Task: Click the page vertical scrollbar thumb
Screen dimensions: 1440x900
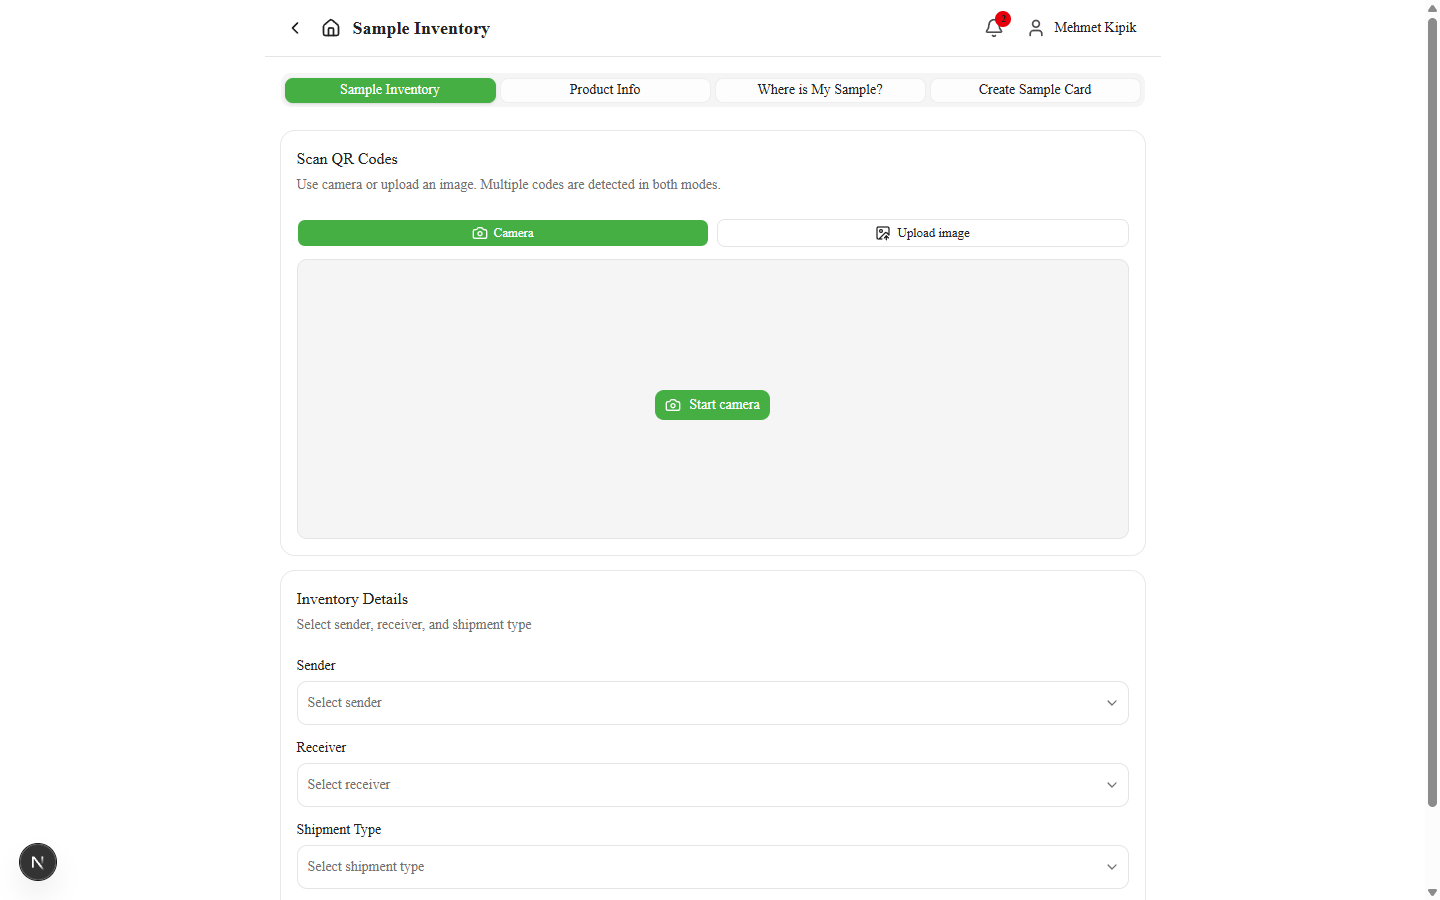Action: (x=1432, y=412)
